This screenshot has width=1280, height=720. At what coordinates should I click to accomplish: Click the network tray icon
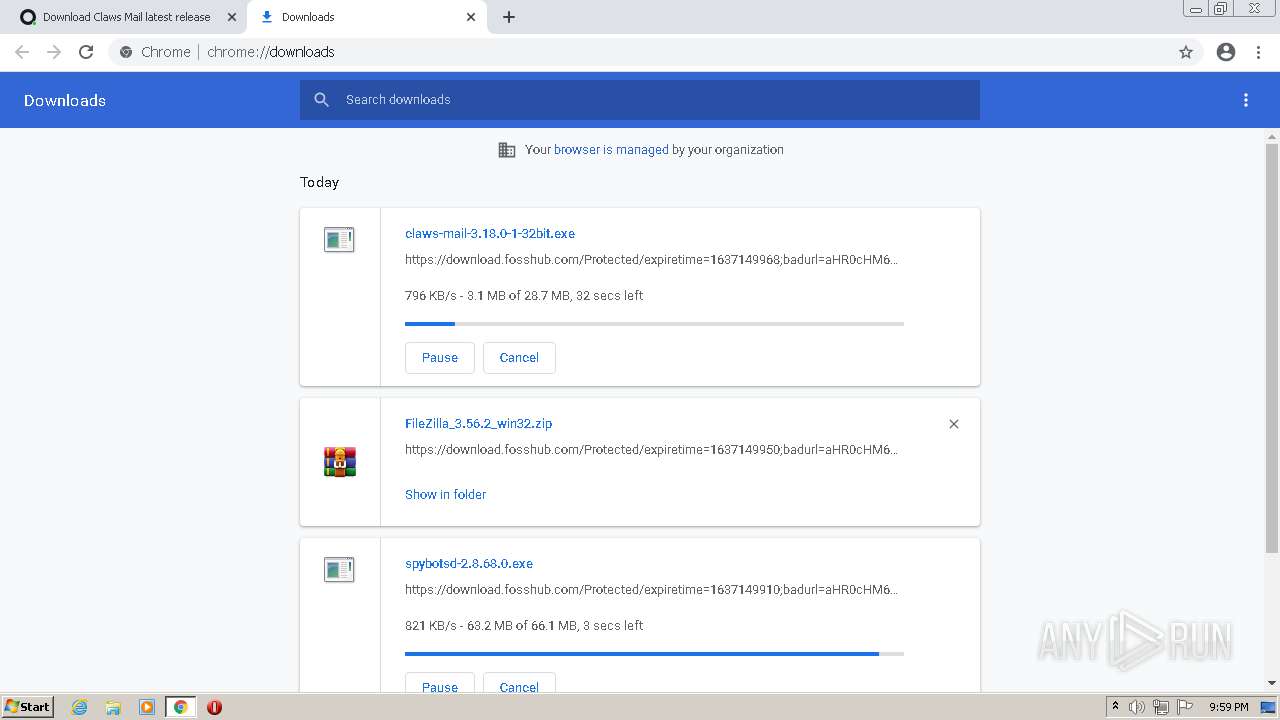[1161, 707]
